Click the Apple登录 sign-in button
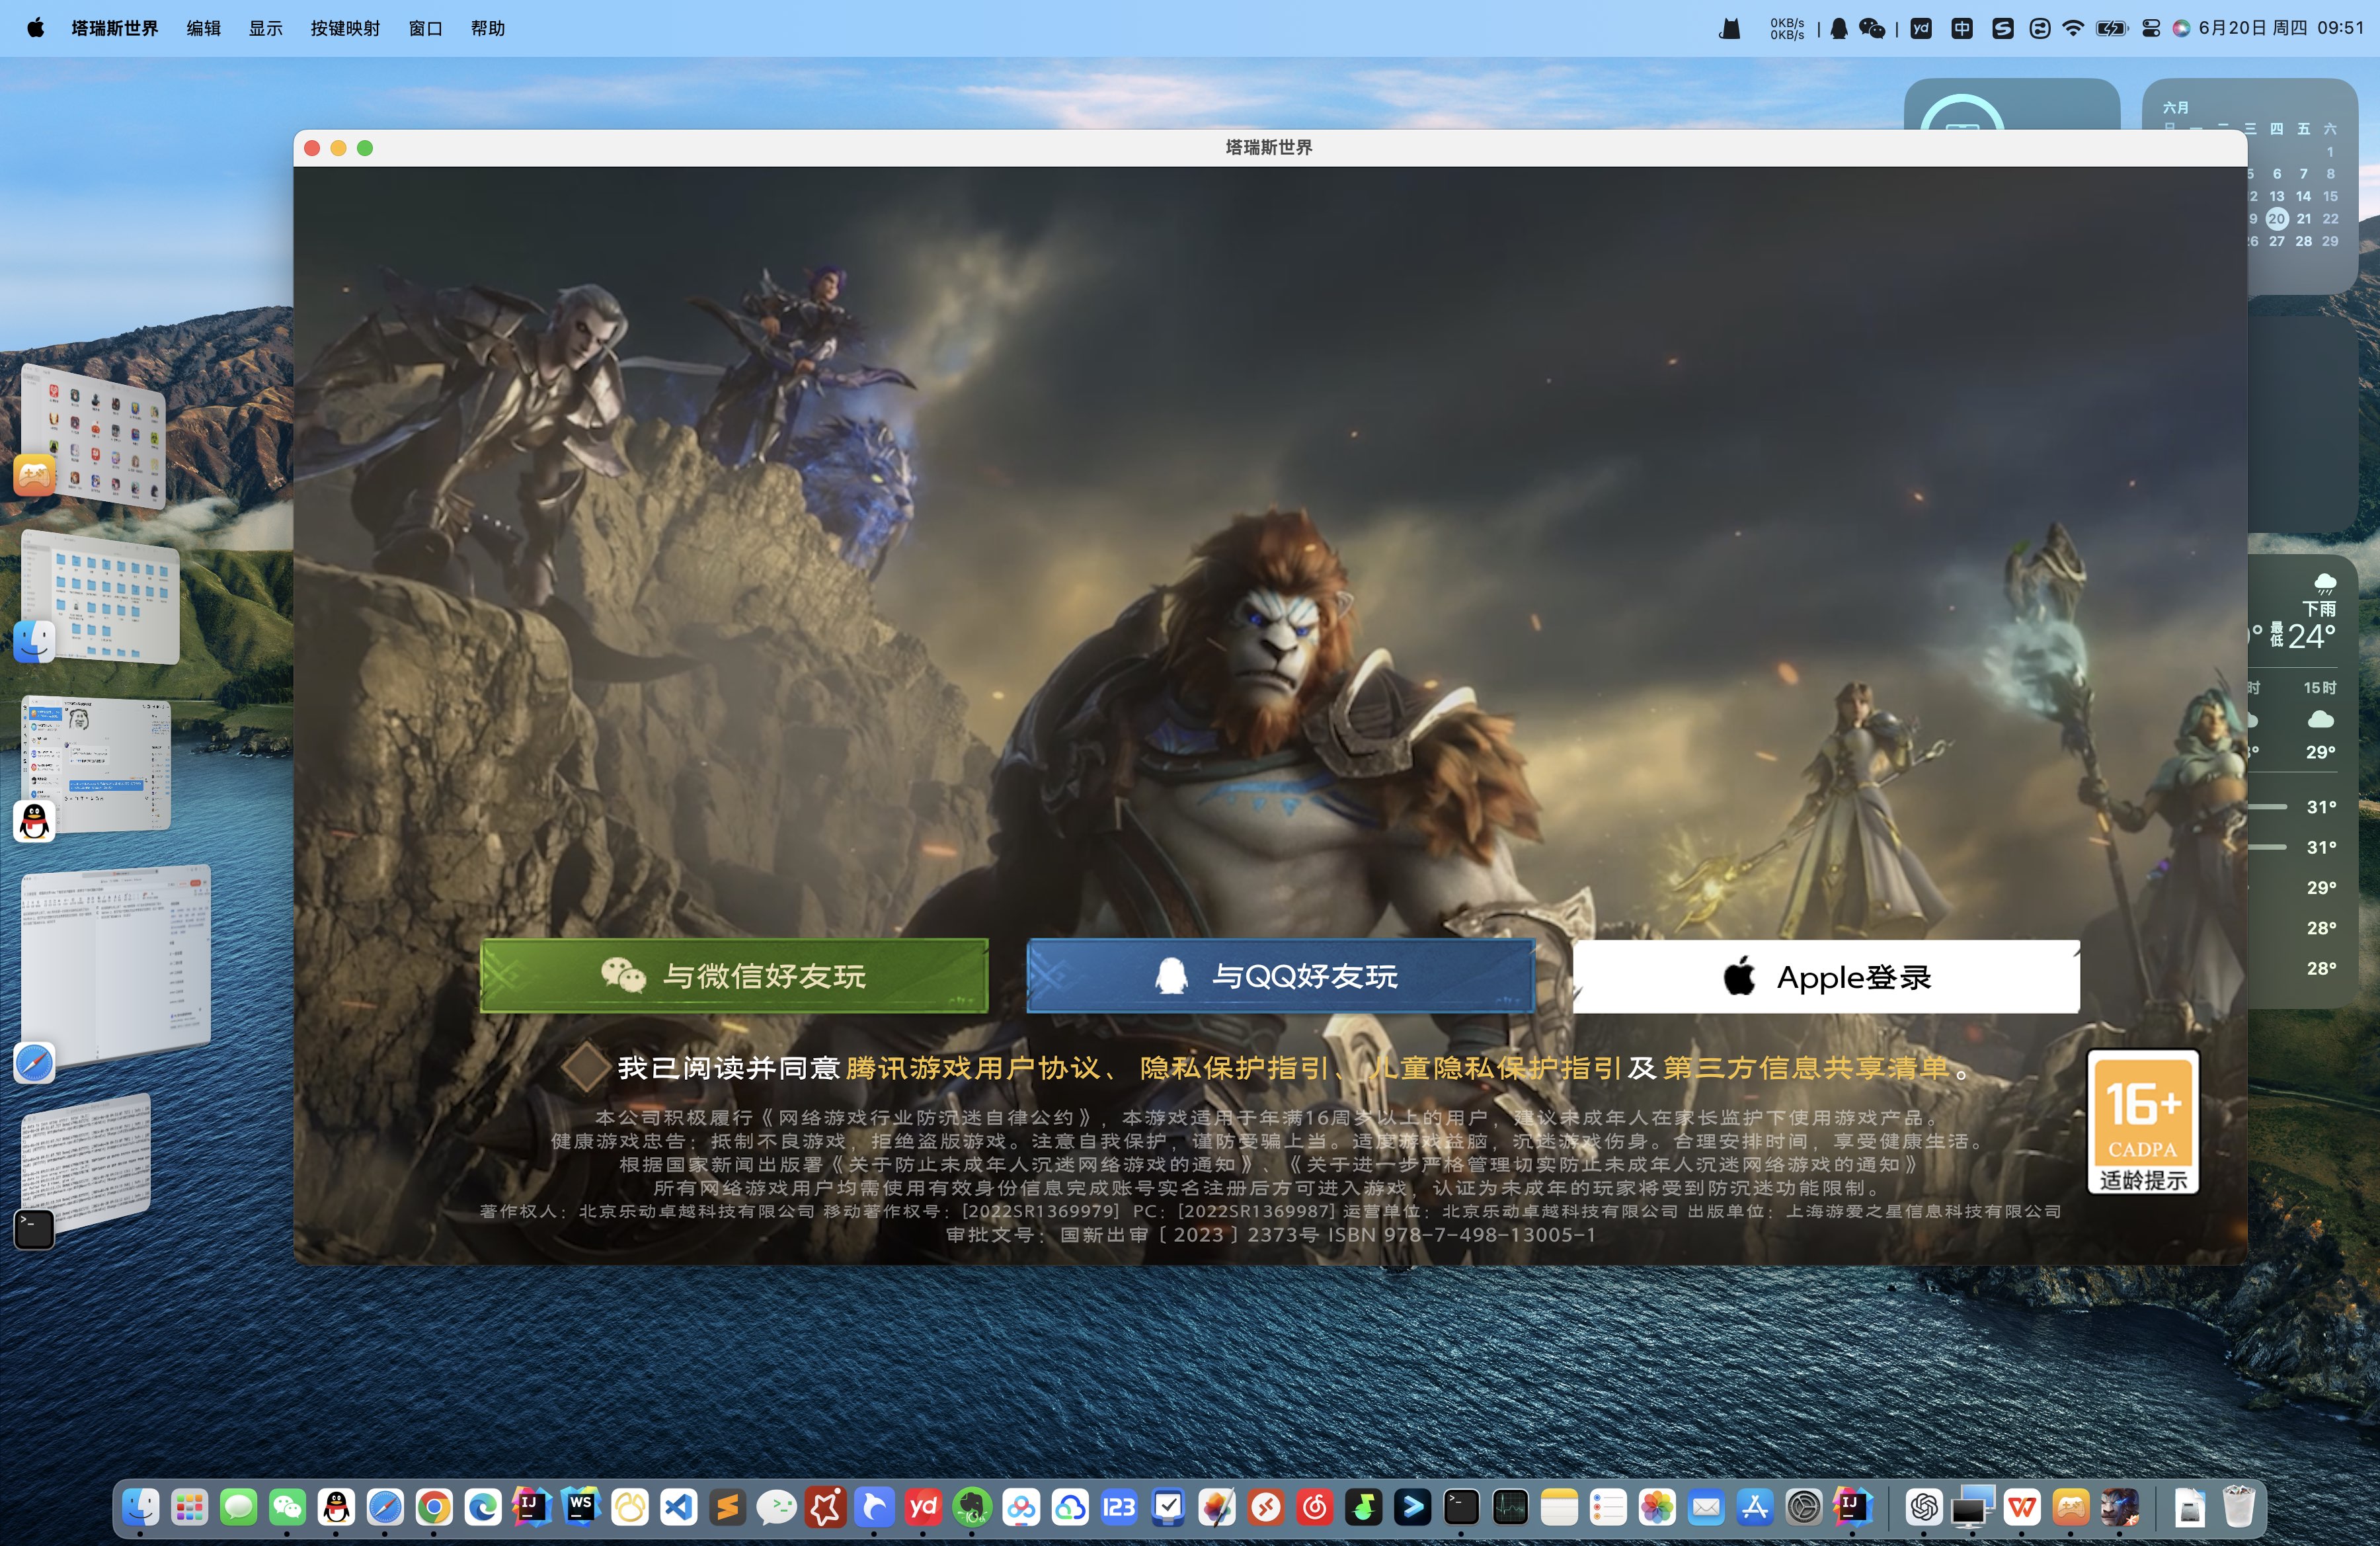Image resolution: width=2380 pixels, height=1546 pixels. tap(1826, 977)
